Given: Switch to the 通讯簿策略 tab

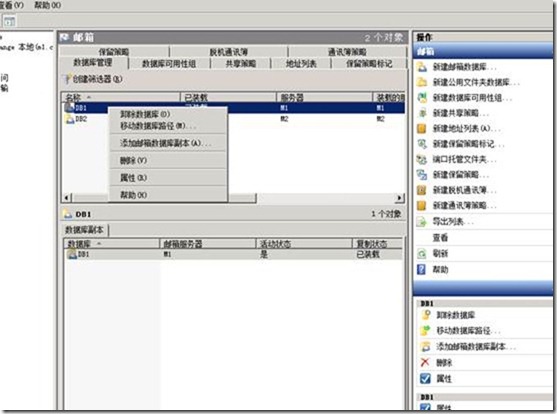Looking at the screenshot, I should point(347,52).
